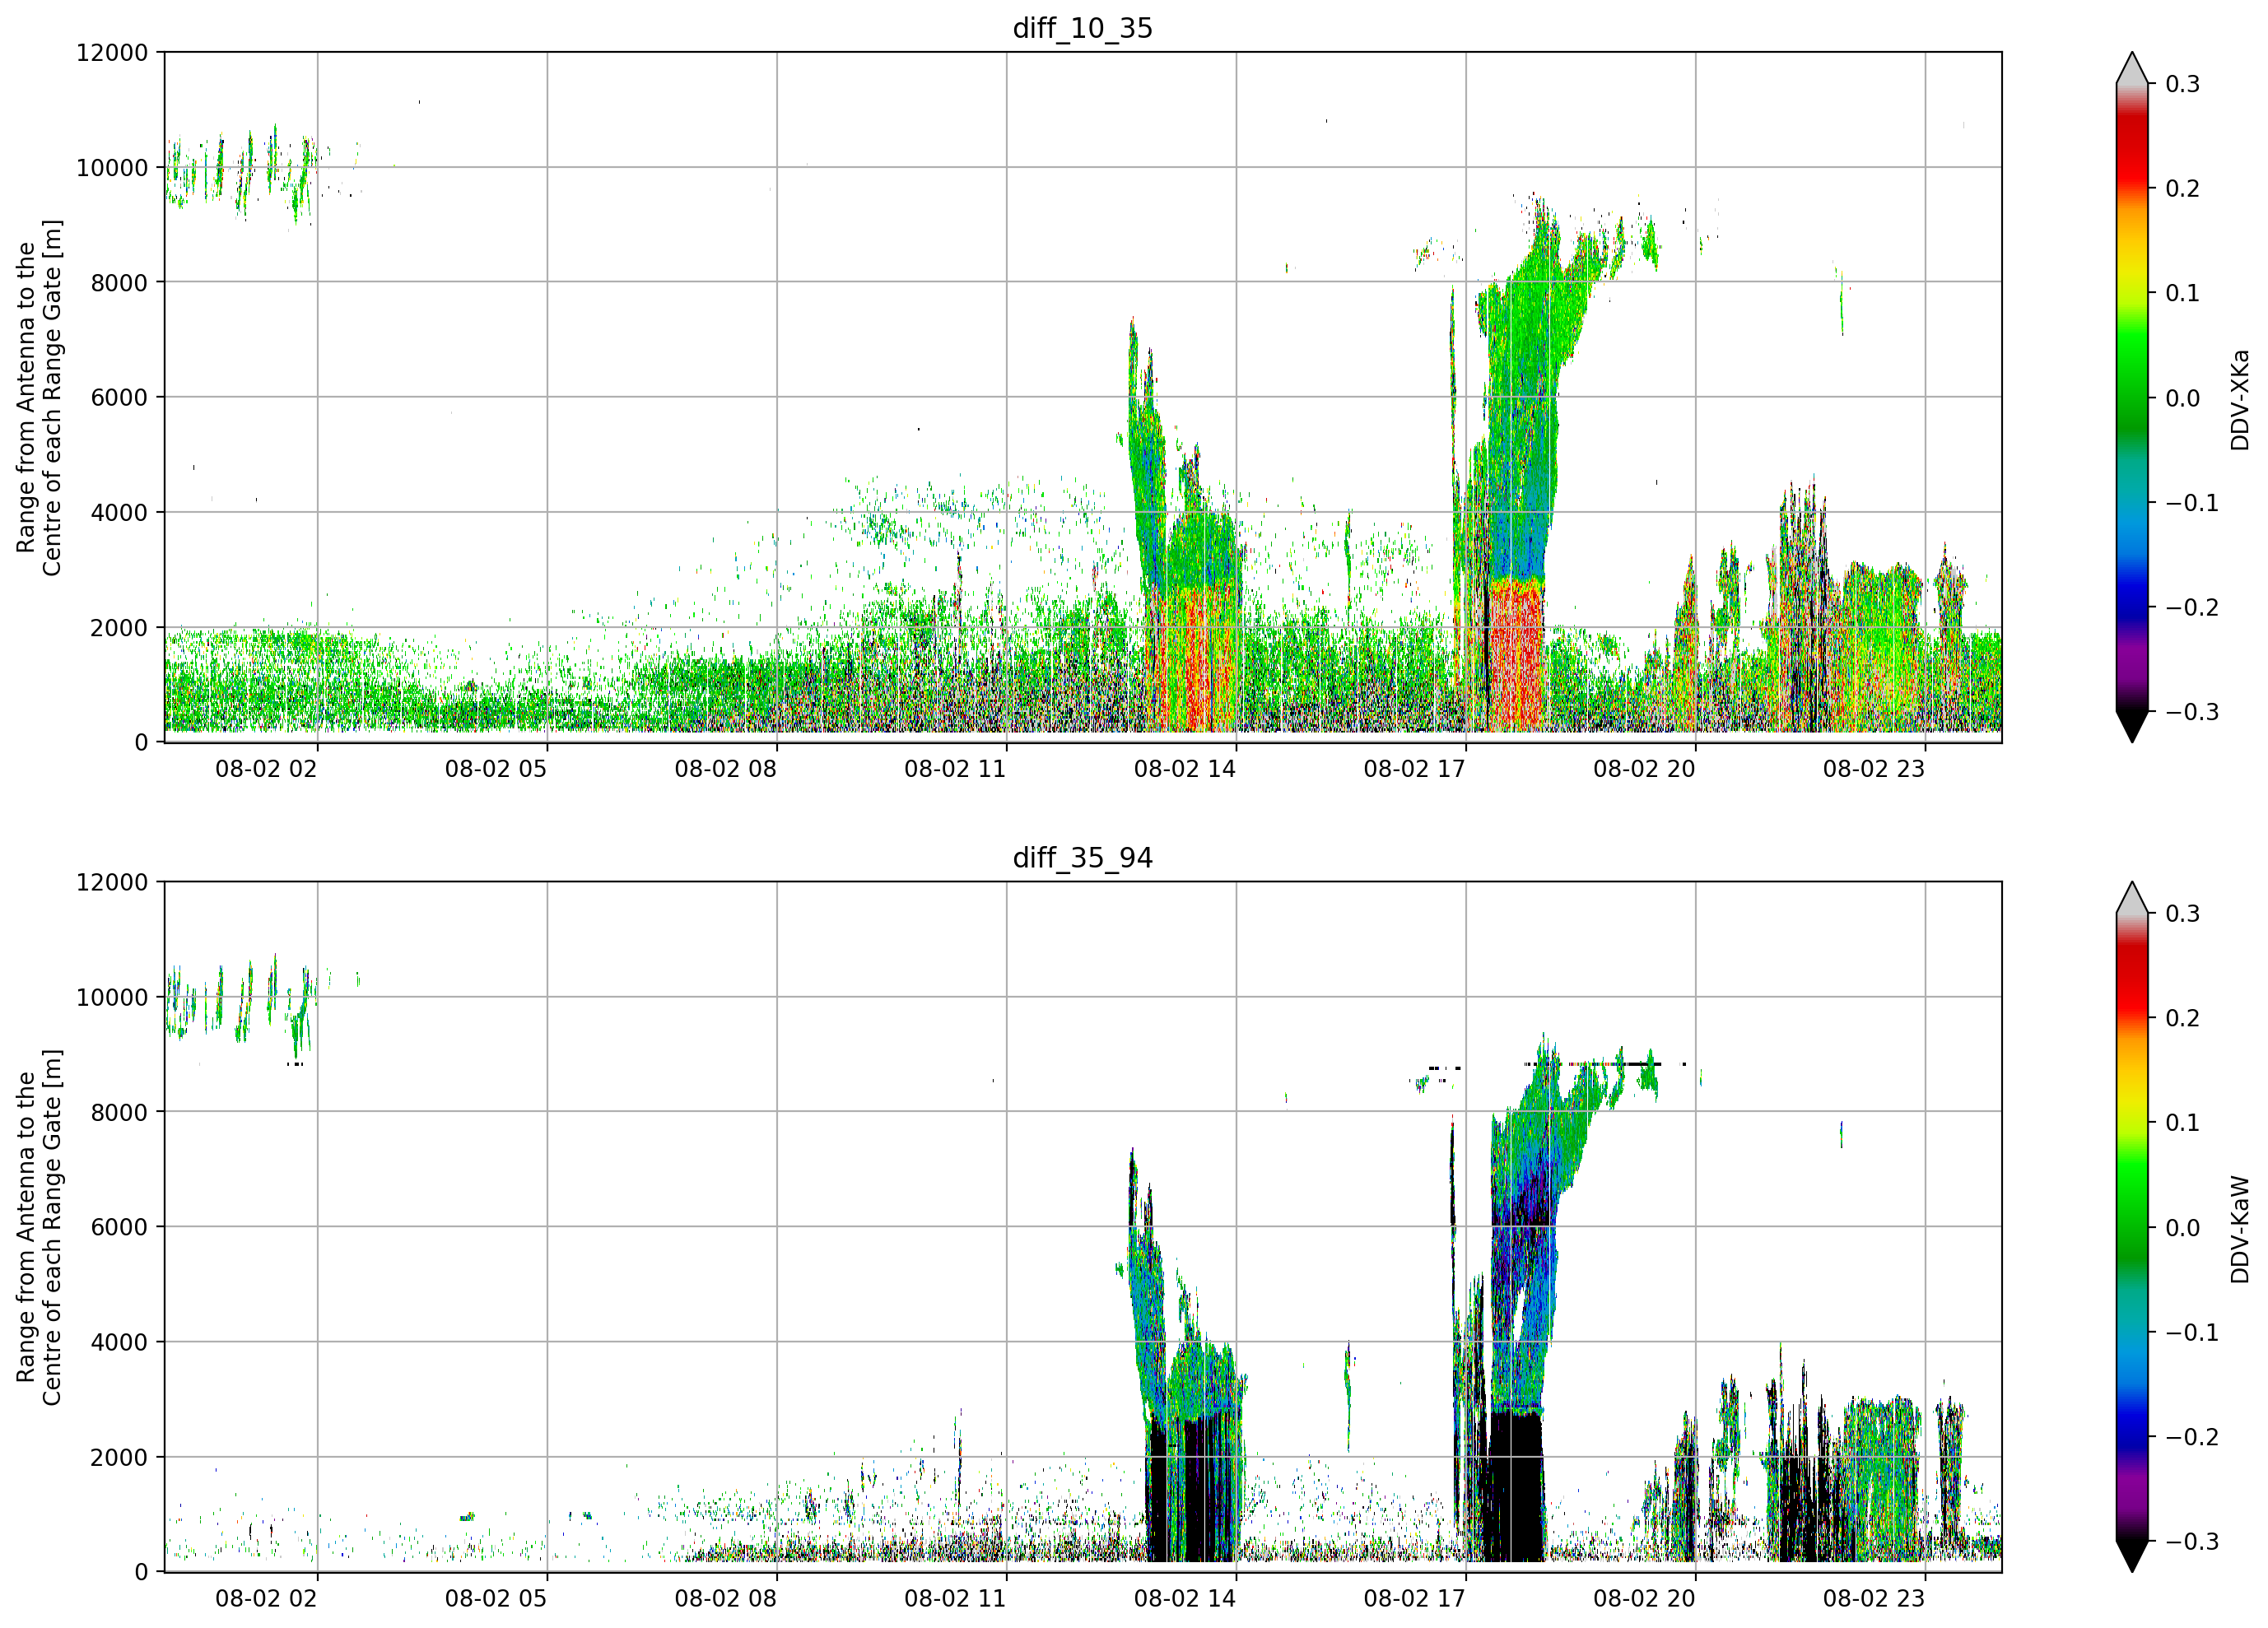Click the 08-02 23 x-tick under diff_10_35
The image size is (2268, 1628).
1874,769
